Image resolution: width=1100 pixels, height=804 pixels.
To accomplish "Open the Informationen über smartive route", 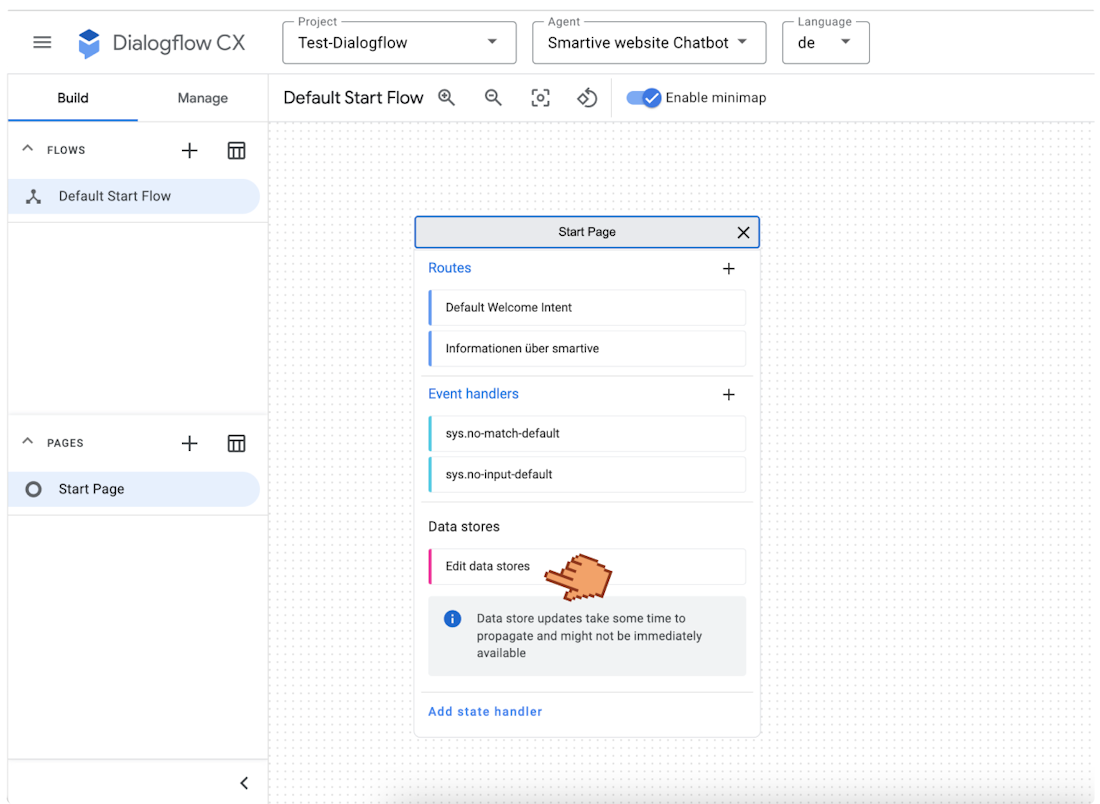I will (587, 349).
